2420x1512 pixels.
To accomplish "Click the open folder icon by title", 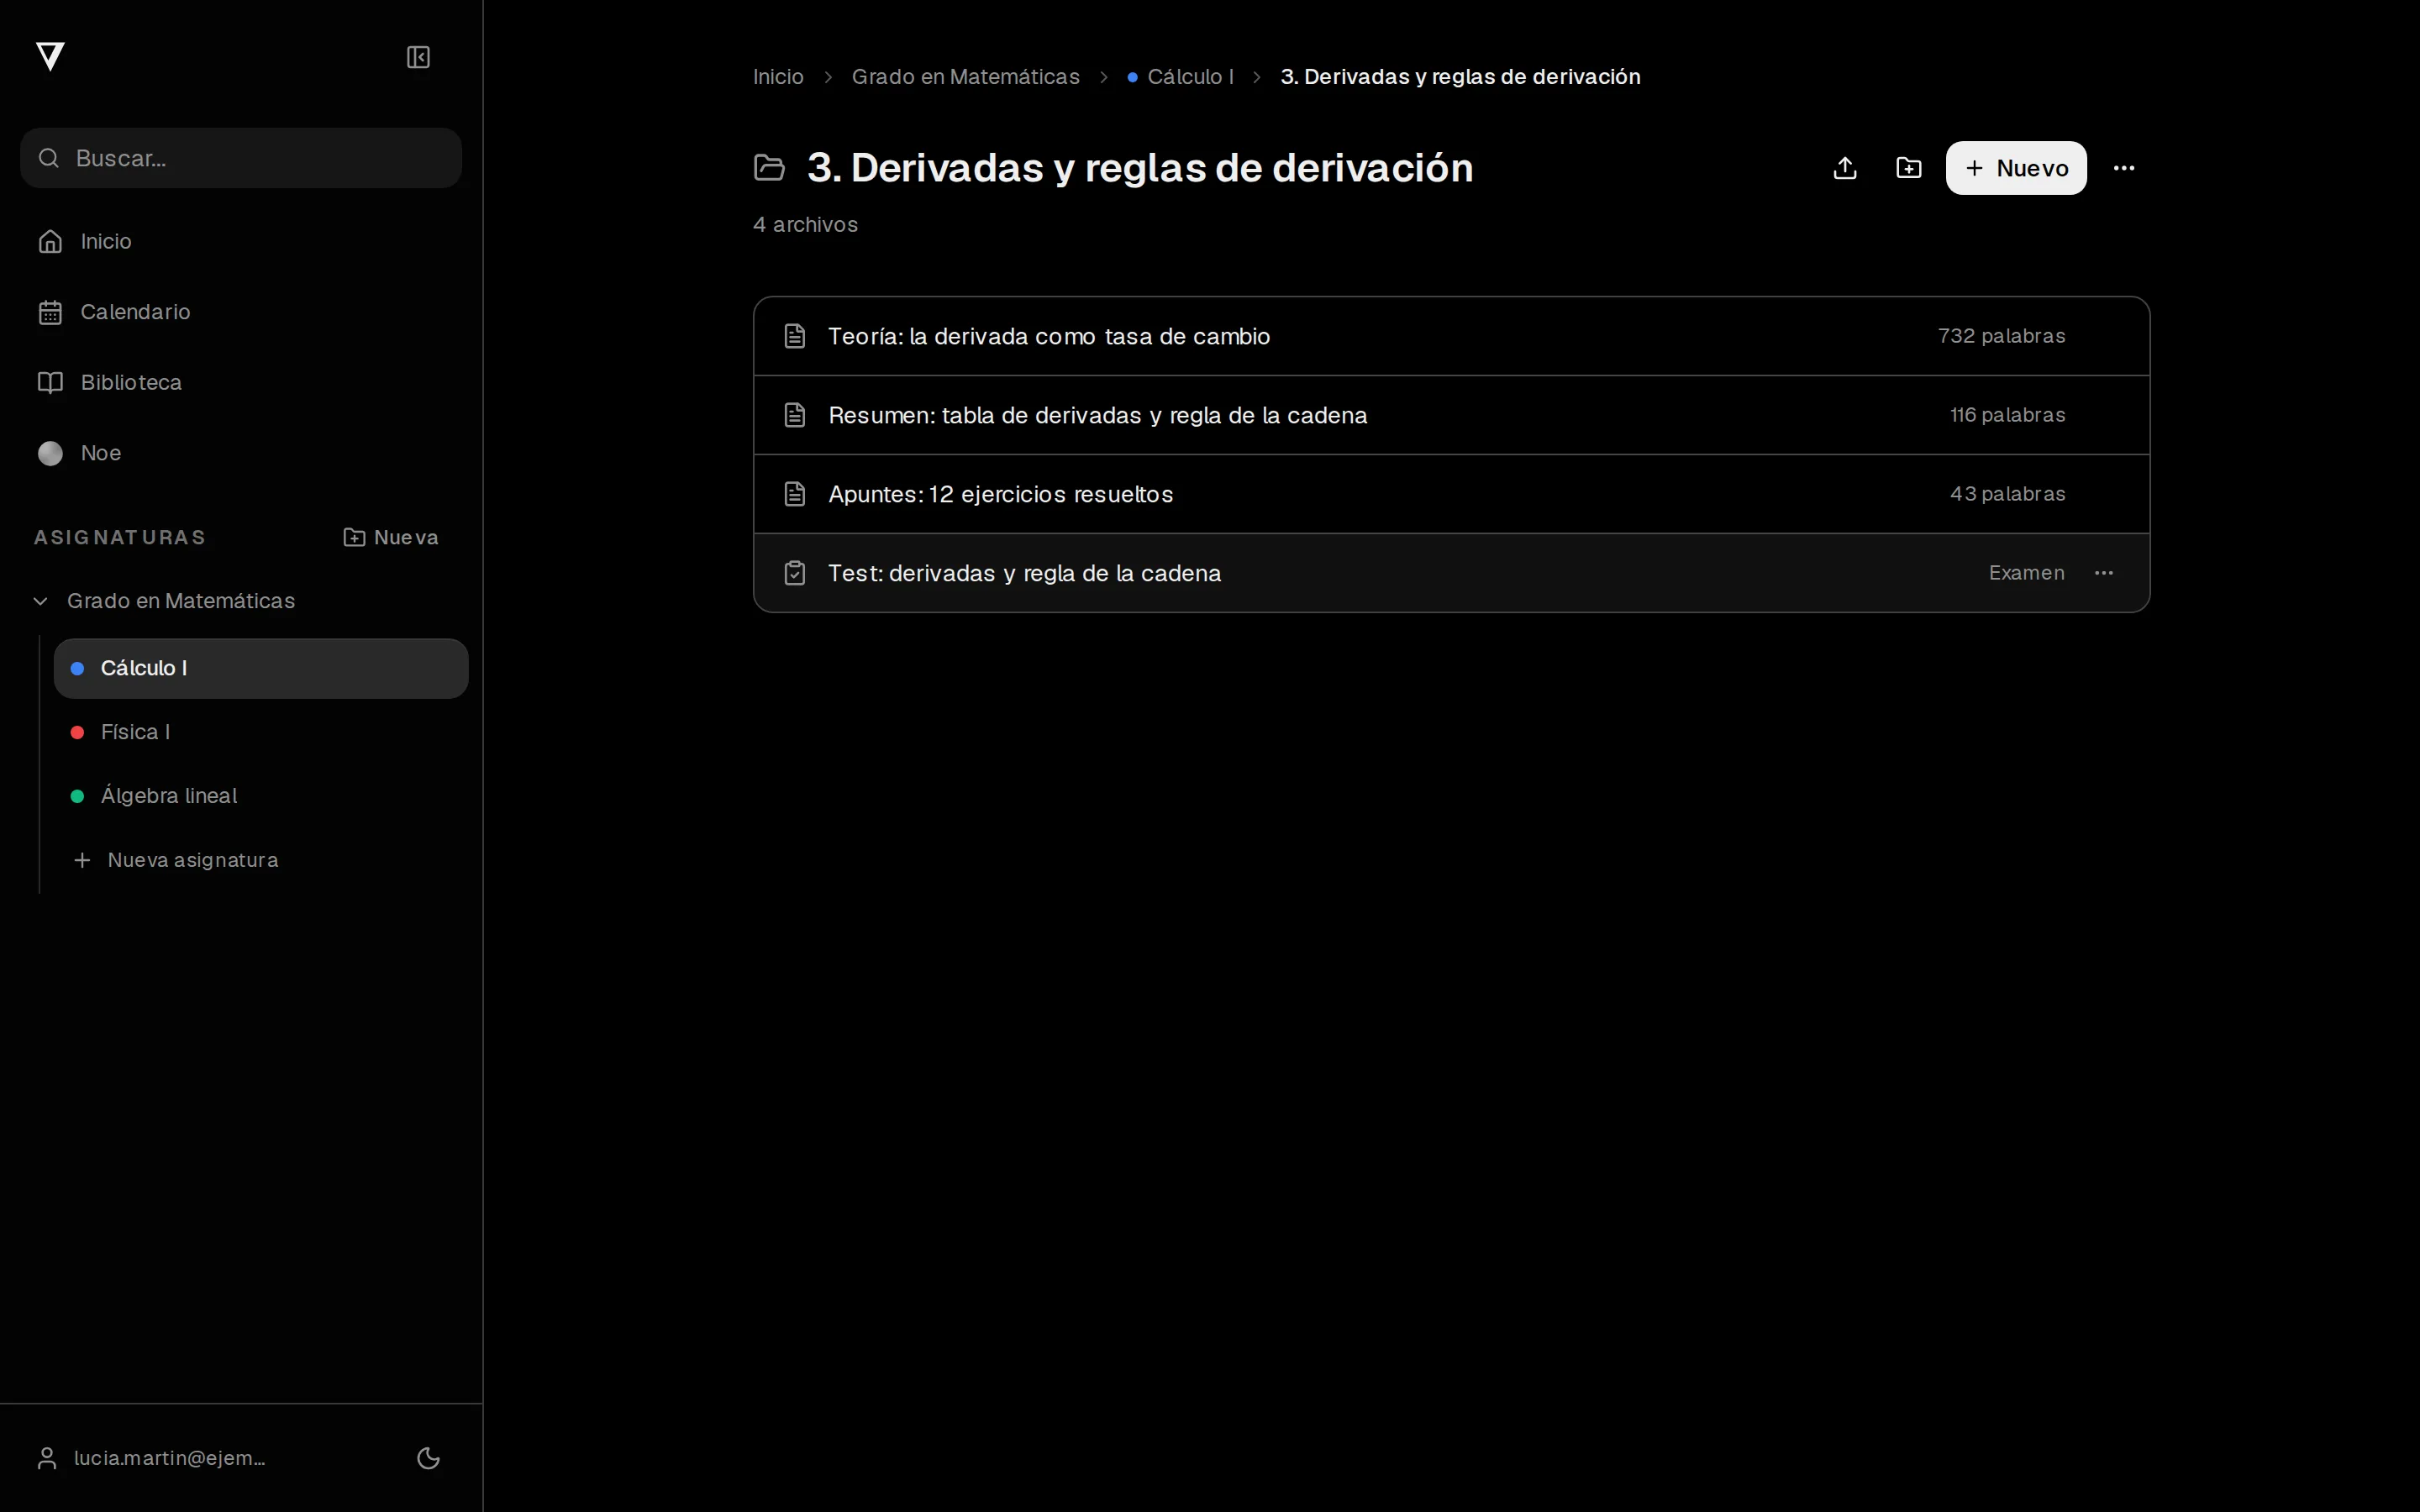I will coord(769,168).
